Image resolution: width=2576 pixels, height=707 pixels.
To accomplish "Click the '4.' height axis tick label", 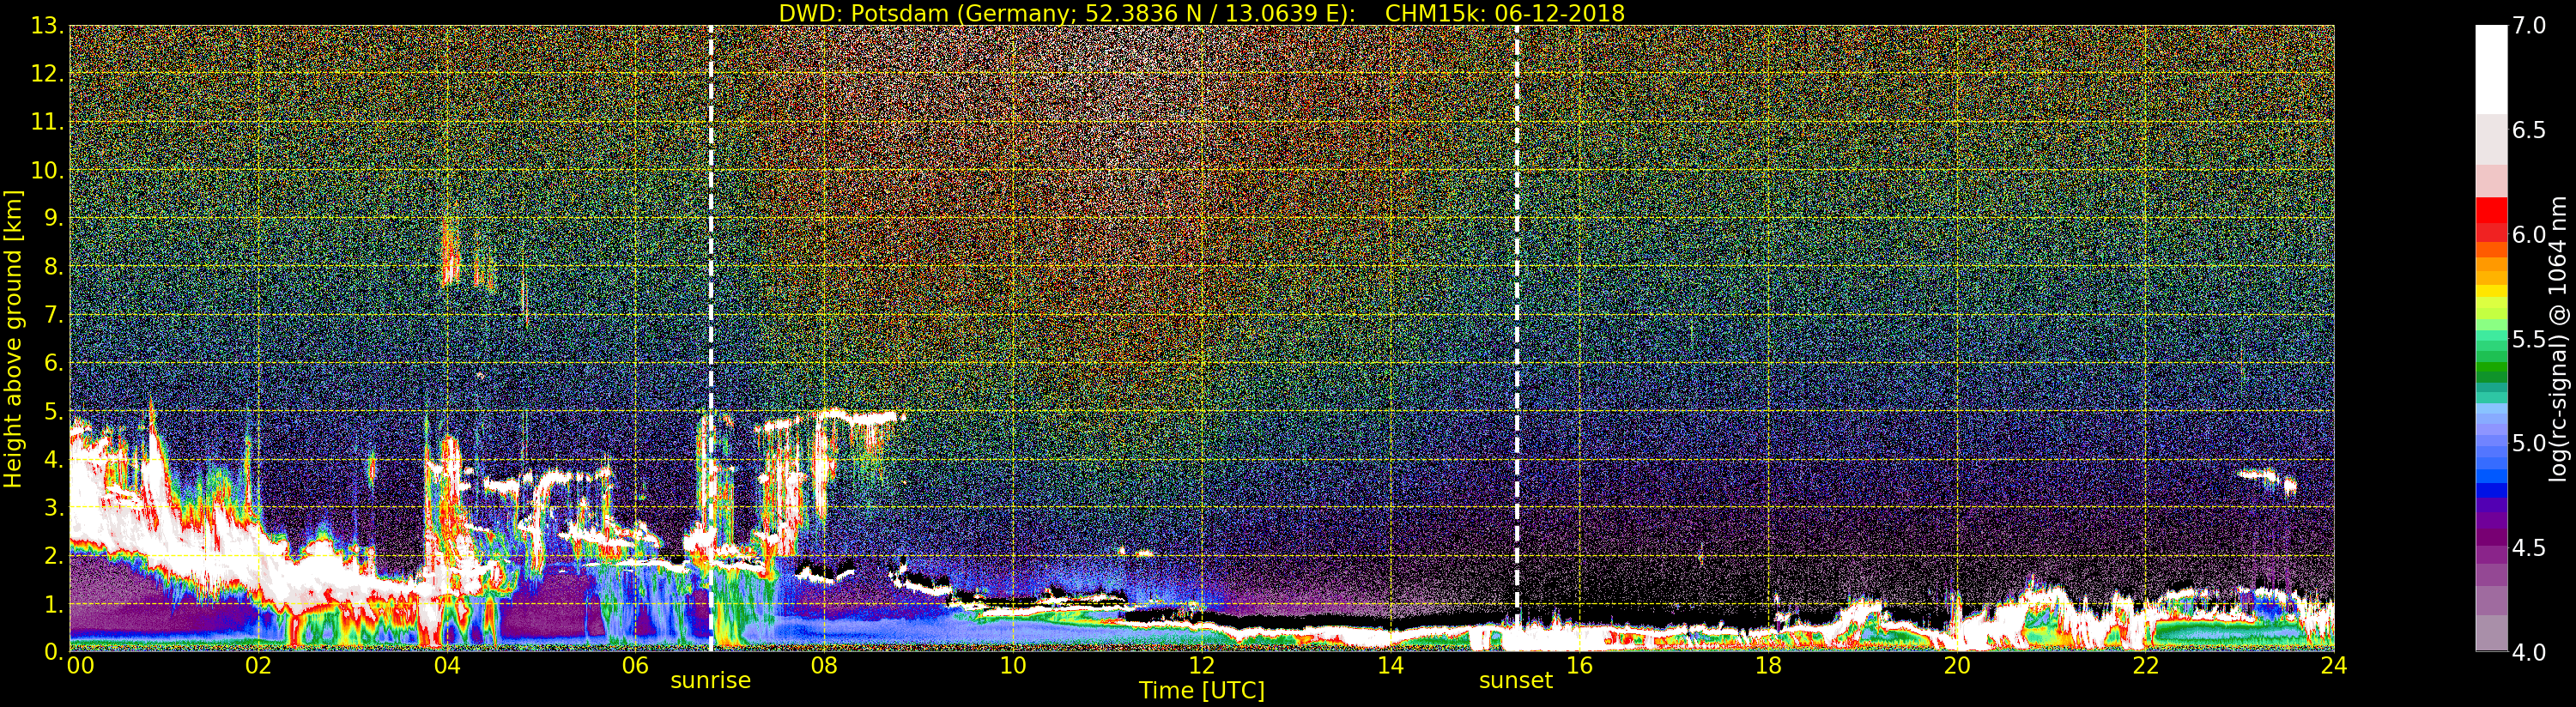I will [53, 459].
